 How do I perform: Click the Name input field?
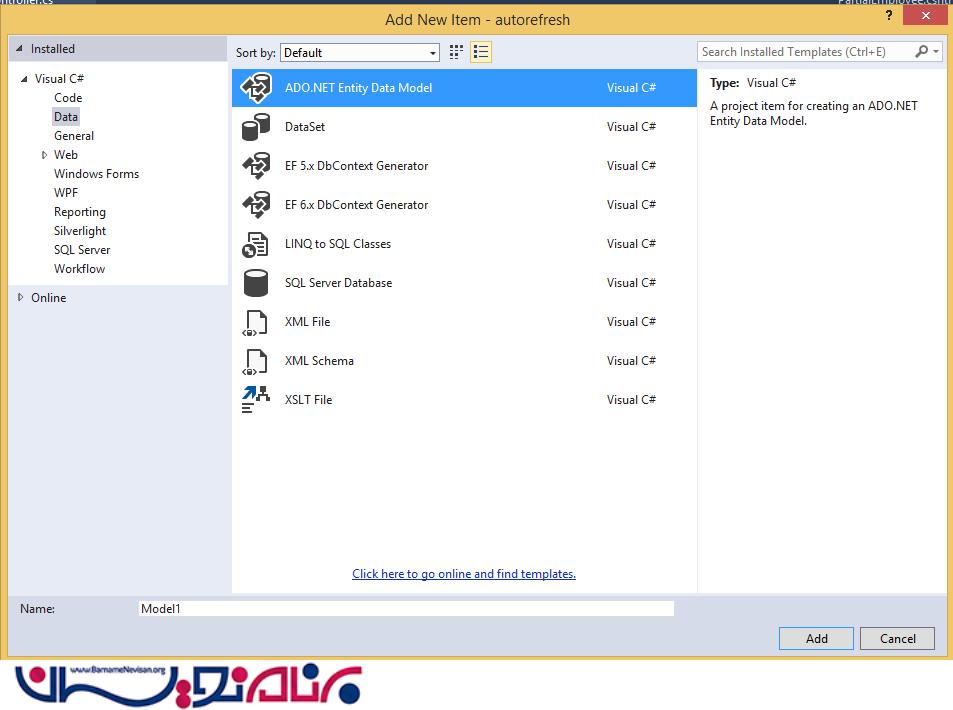pyautogui.click(x=406, y=608)
